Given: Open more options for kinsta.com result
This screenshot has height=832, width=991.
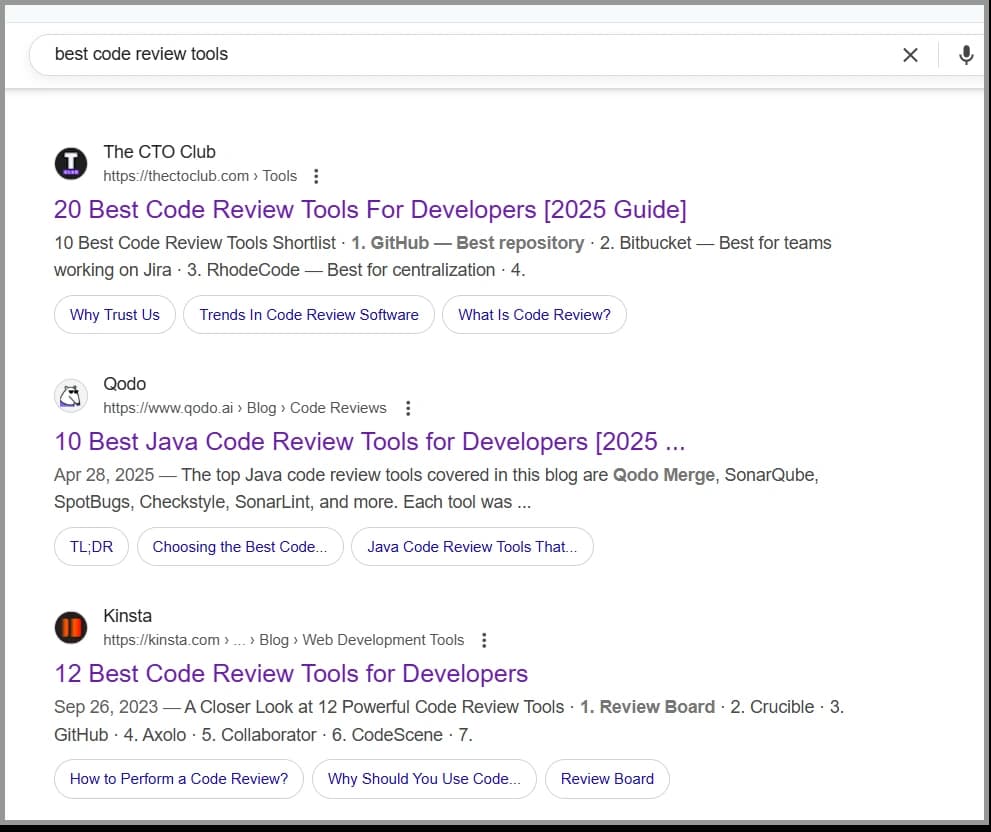Looking at the screenshot, I should pyautogui.click(x=484, y=640).
